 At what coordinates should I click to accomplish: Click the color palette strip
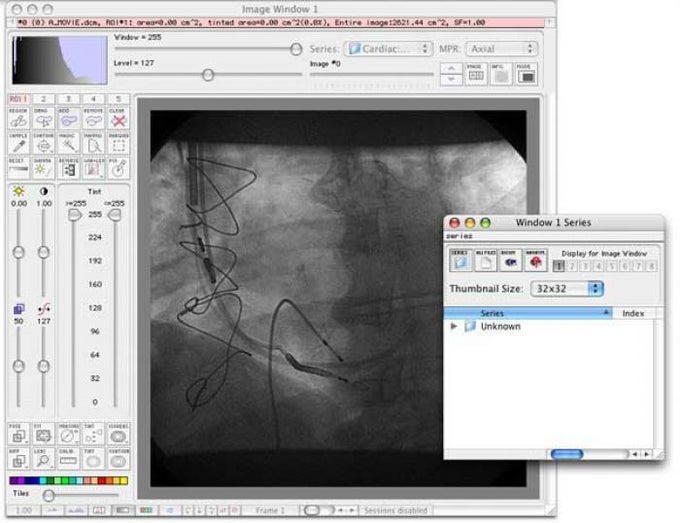[69, 481]
